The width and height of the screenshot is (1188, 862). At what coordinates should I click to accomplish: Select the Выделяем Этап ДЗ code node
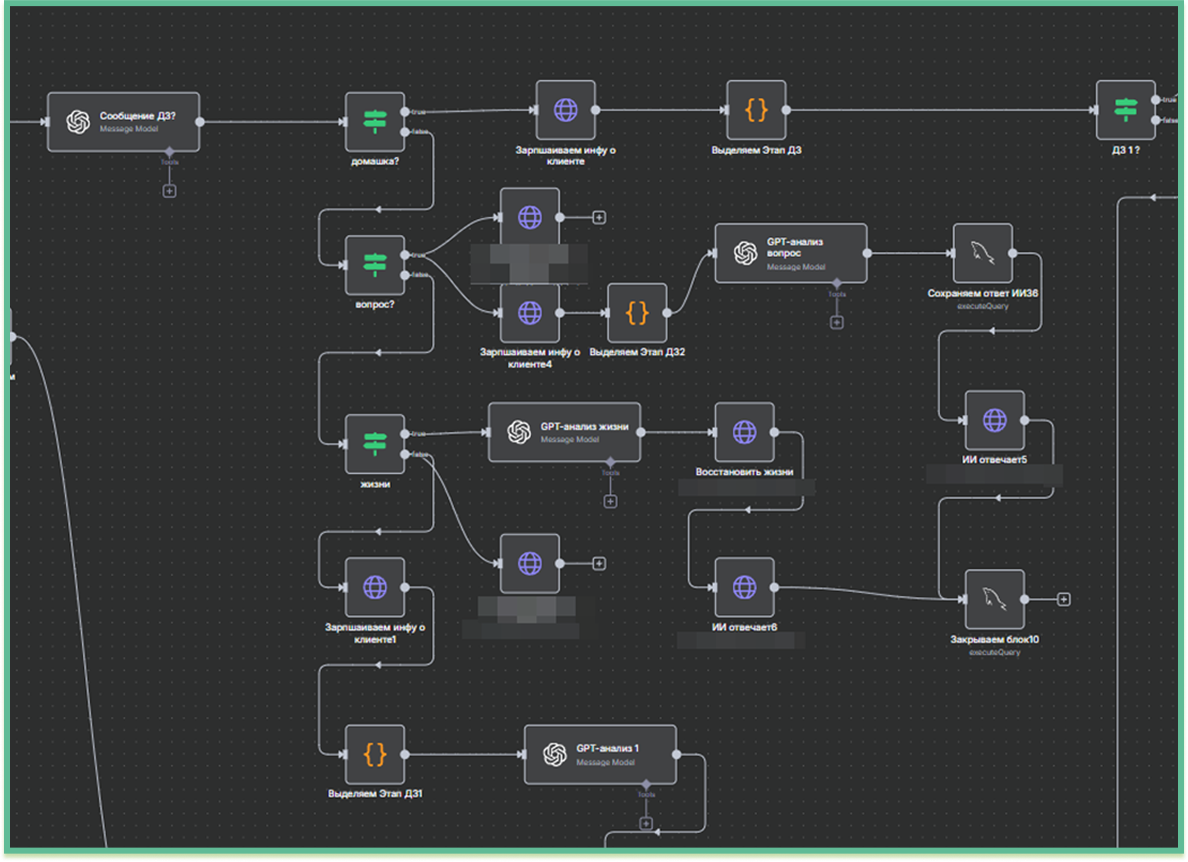pos(756,110)
